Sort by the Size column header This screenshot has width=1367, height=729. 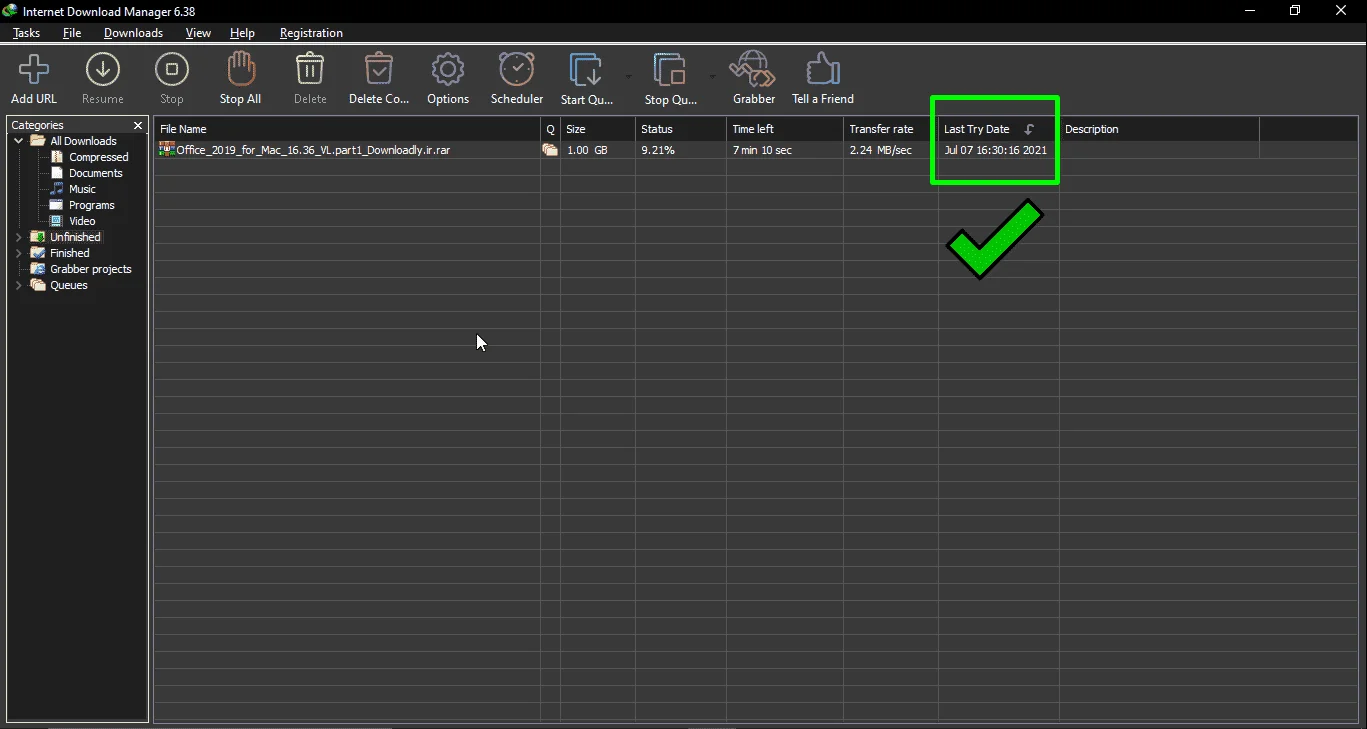598,129
